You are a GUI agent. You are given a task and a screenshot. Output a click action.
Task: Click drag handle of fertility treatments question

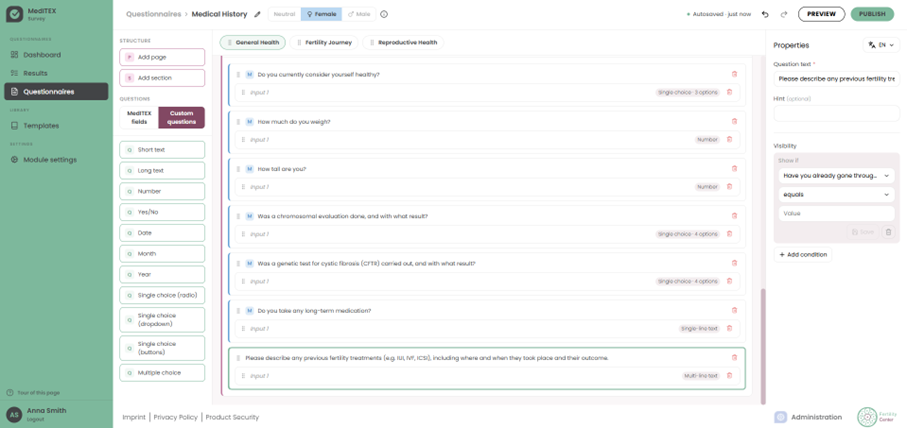click(238, 357)
